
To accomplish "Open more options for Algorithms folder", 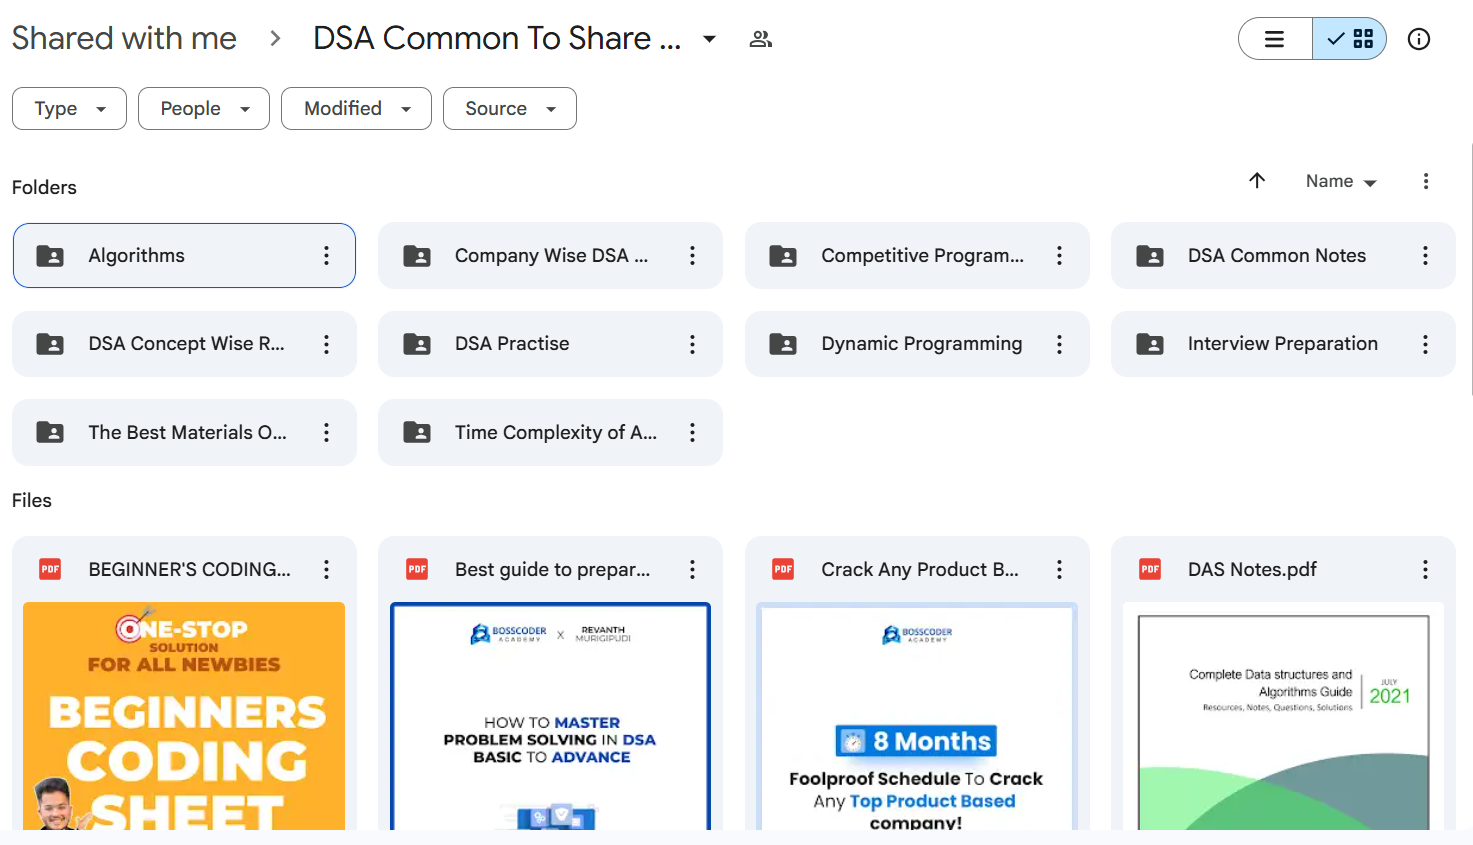I will (x=326, y=256).
